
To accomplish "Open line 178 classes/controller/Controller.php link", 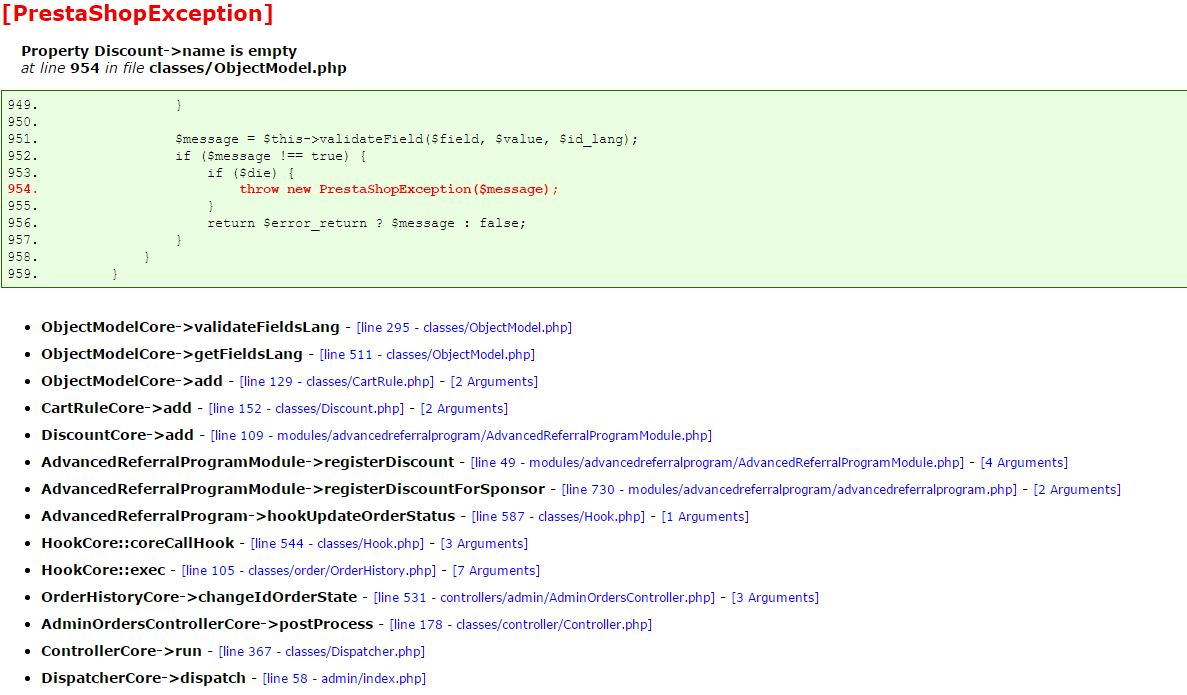I will (x=521, y=625).
